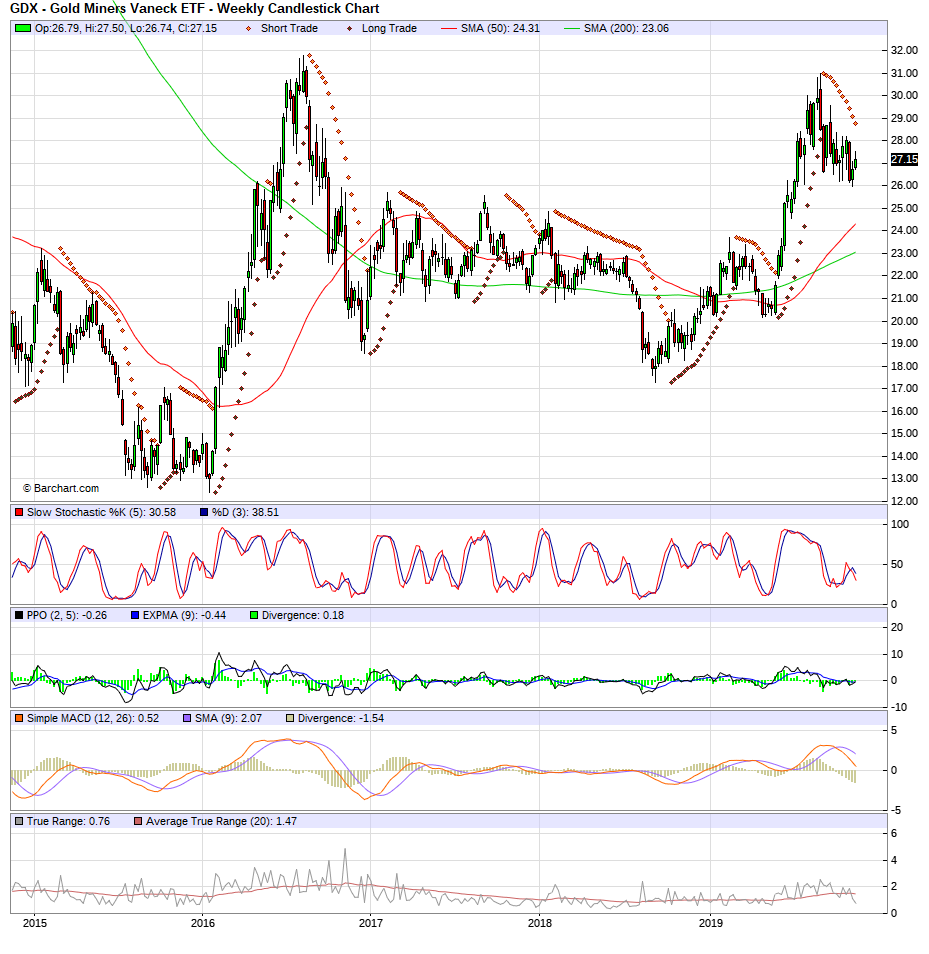
Task: Click the EXPMA (9) blue swatch
Action: coord(135,615)
